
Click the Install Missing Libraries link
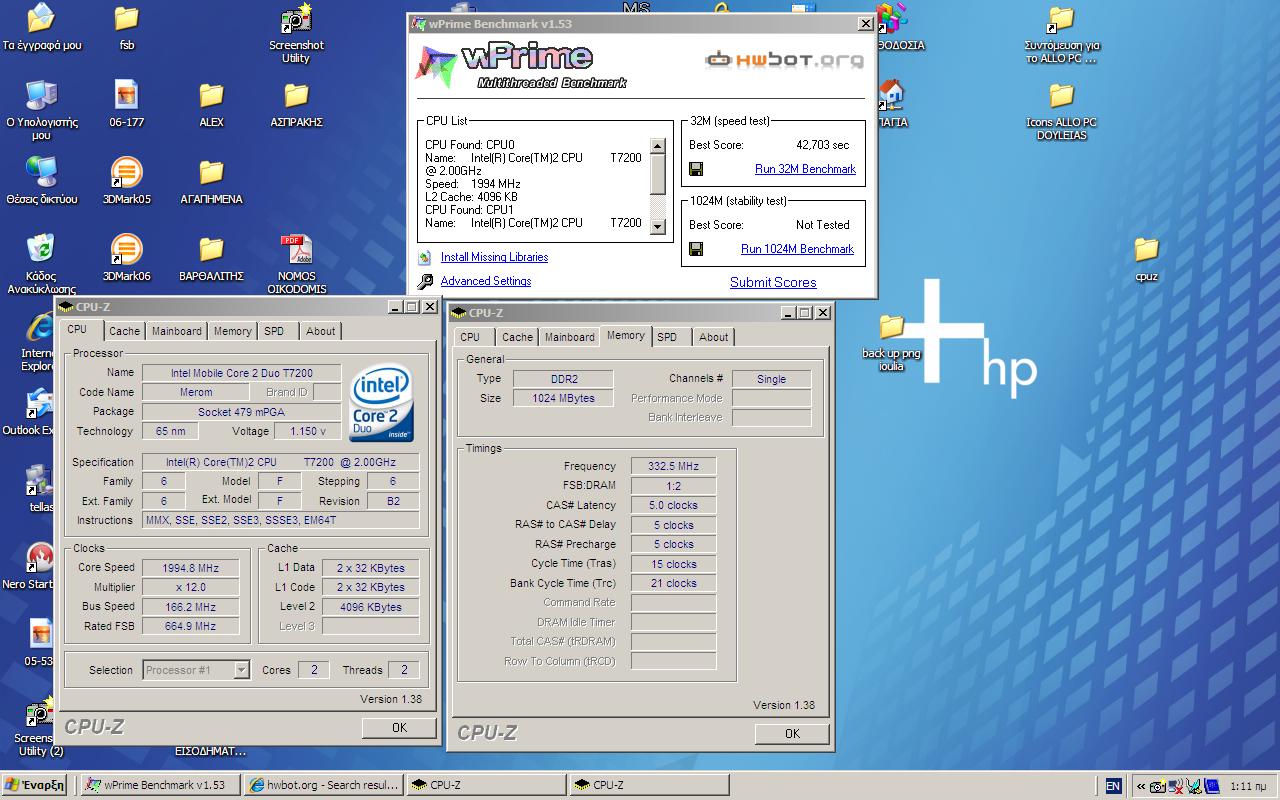tap(494, 257)
